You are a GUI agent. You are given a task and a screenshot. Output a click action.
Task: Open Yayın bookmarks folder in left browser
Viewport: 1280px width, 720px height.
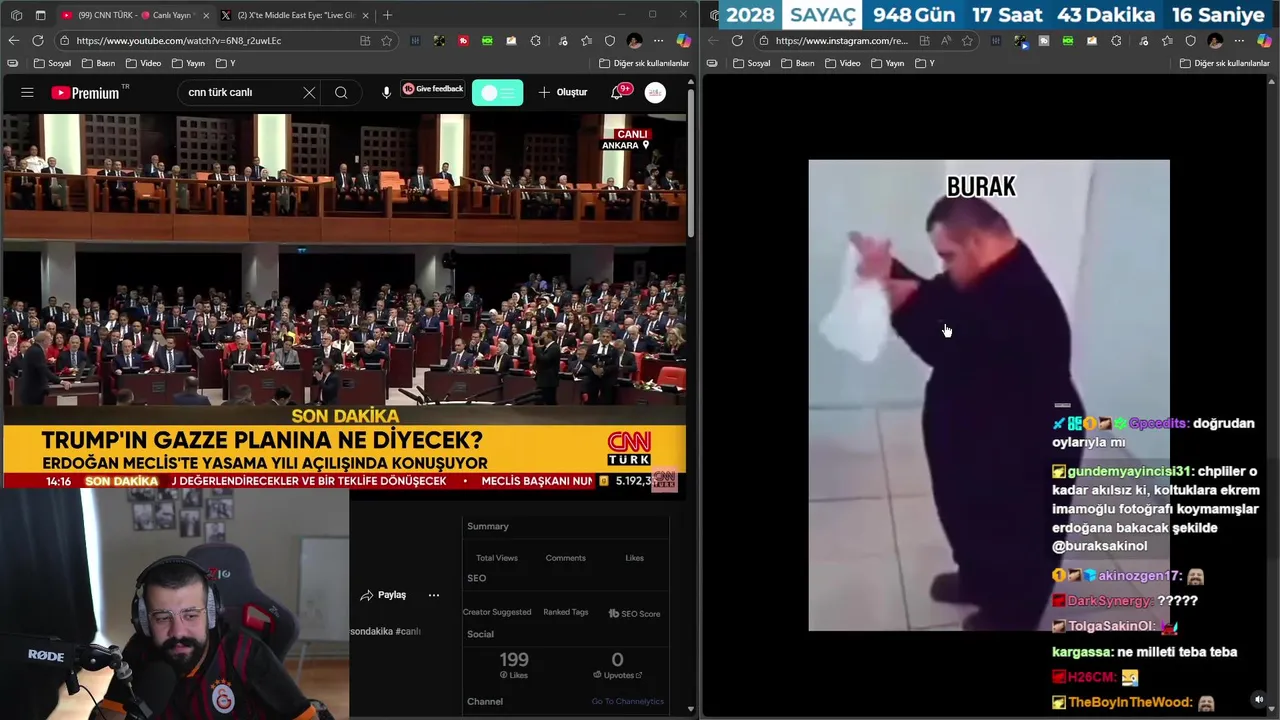pos(188,63)
